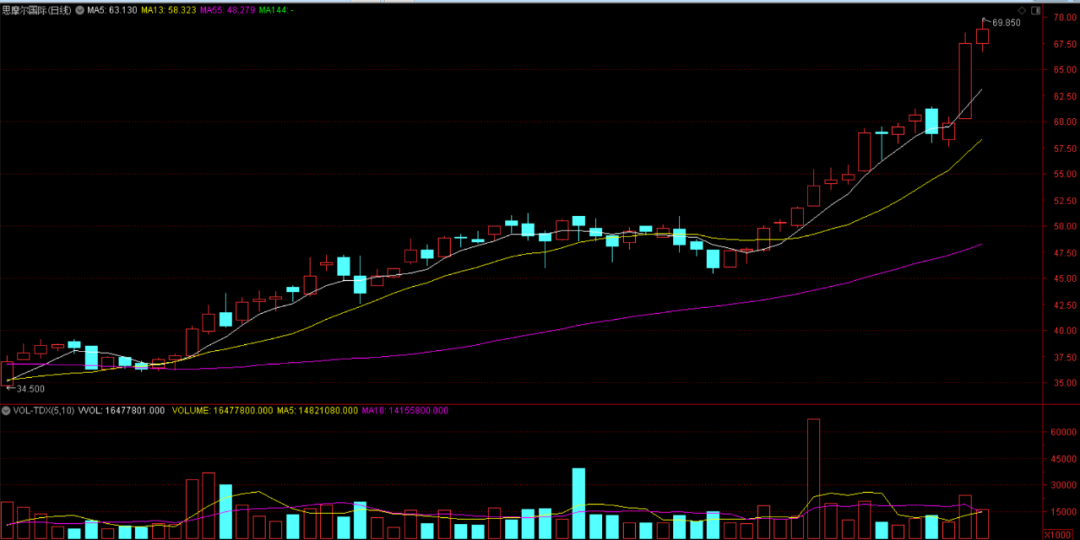1080x540 pixels.
Task: Click the 34.500 low price marker
Action: [30, 389]
